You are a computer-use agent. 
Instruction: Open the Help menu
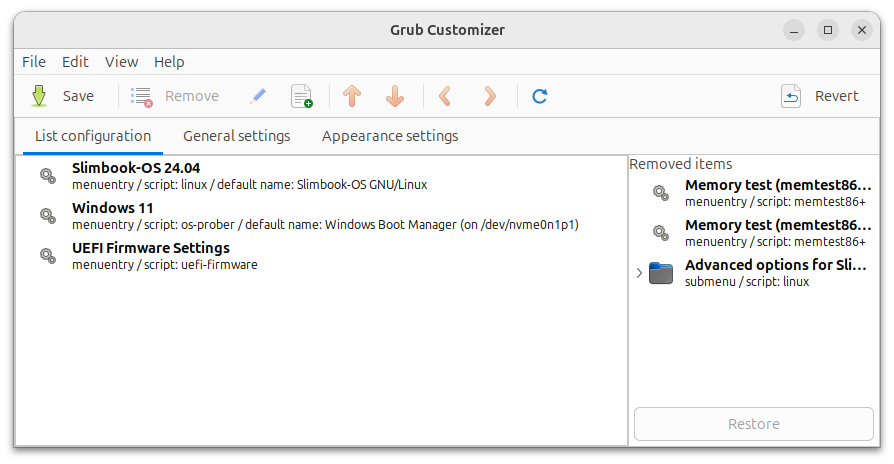(x=169, y=62)
